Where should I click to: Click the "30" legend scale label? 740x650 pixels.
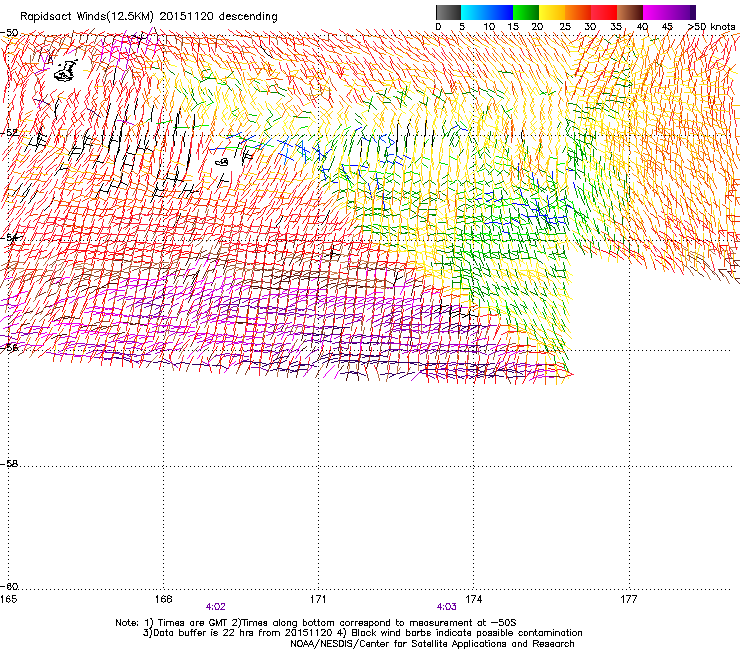590,27
